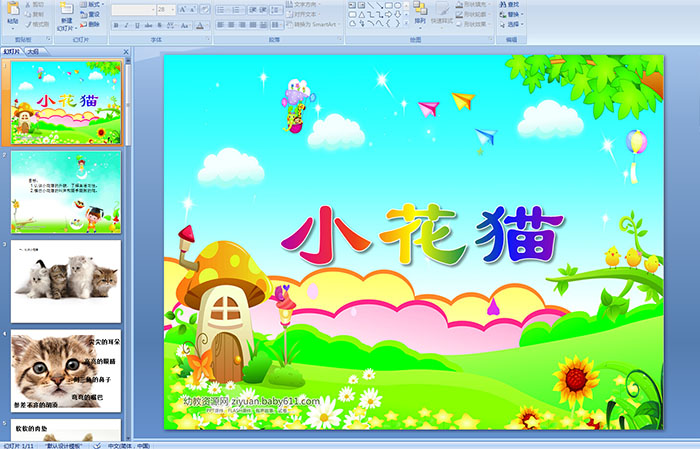
Task: Toggle Align Text Right
Action: pos(242,25)
